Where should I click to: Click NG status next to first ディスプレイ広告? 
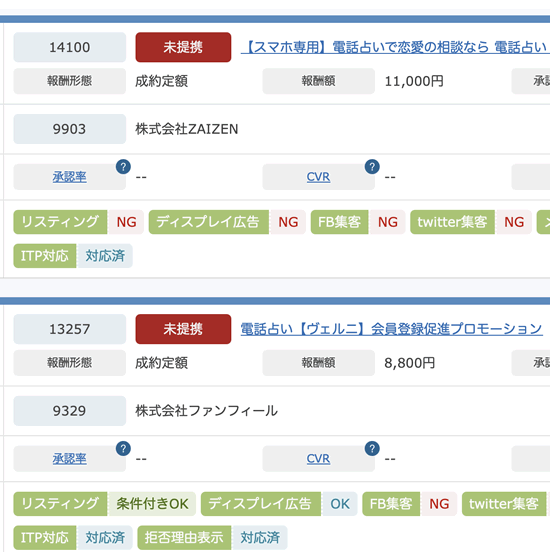tap(288, 222)
